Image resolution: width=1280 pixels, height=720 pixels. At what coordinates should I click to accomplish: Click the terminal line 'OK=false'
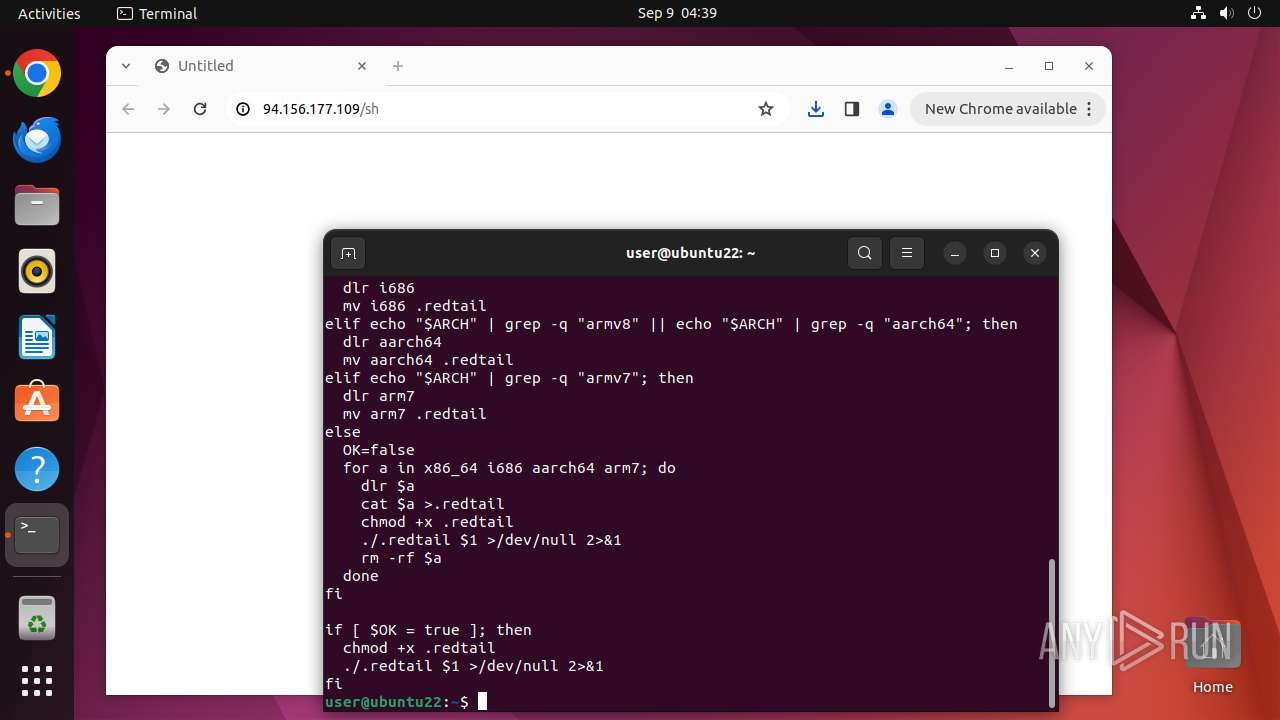pyautogui.click(x=378, y=450)
